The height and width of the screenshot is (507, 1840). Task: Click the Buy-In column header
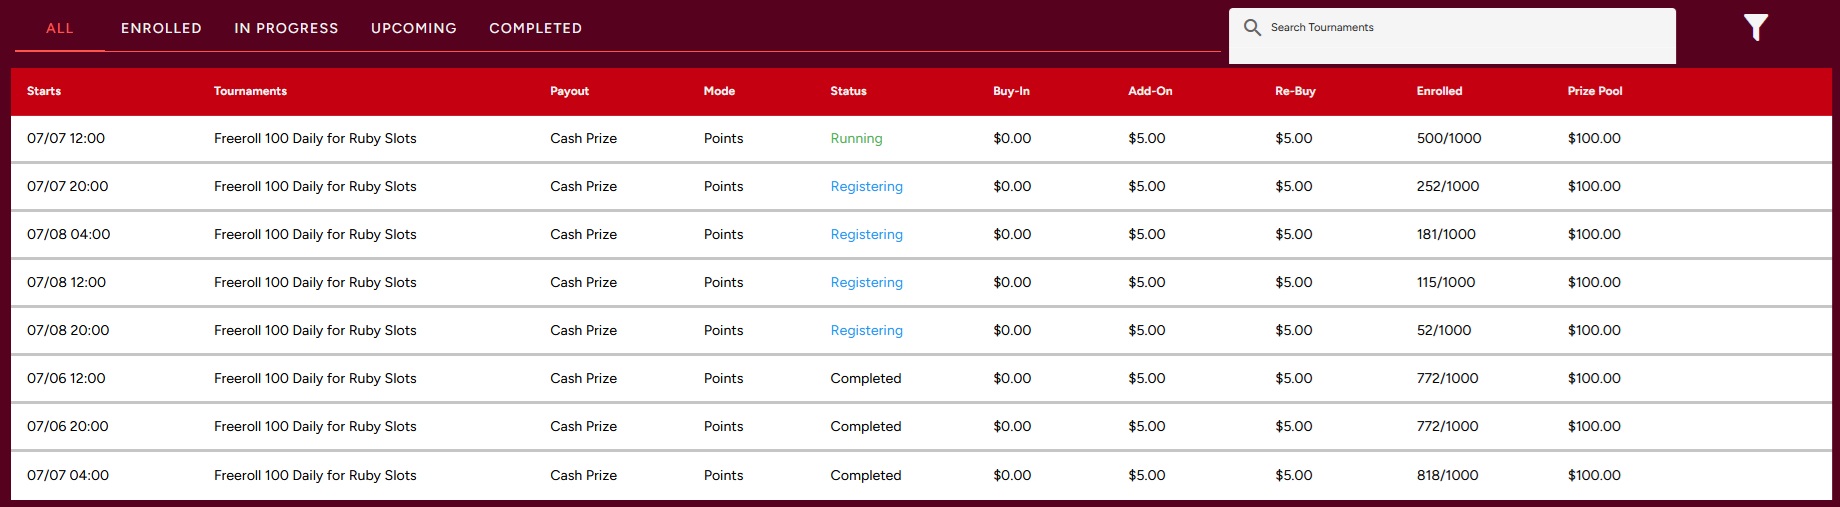pyautogui.click(x=1011, y=91)
